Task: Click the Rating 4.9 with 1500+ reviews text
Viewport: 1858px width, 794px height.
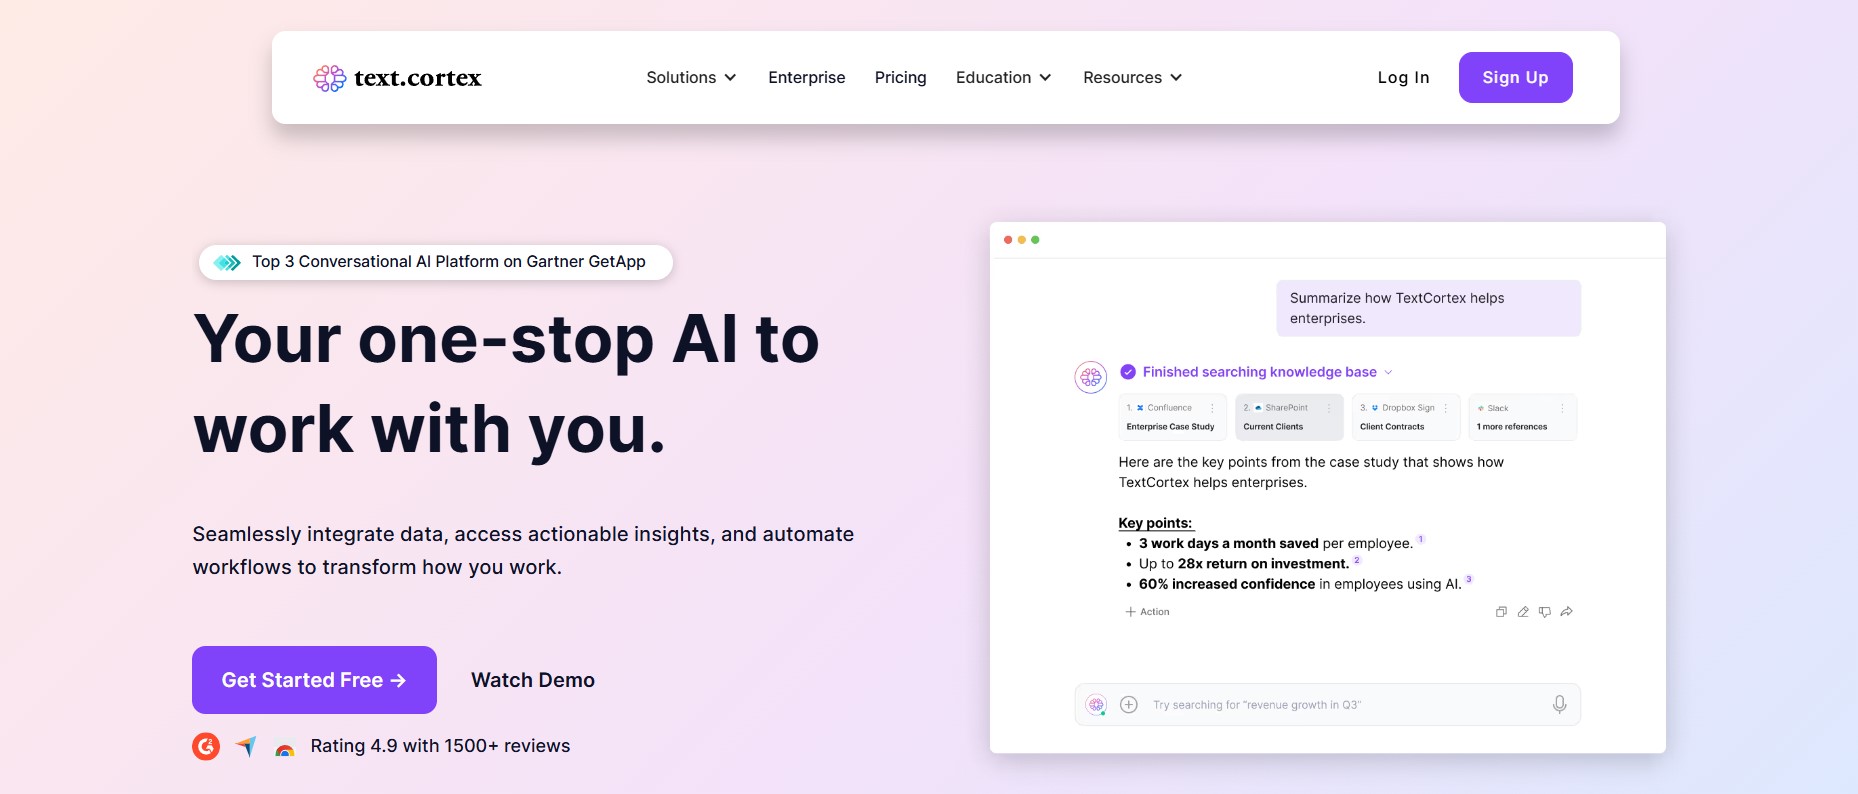Action: [x=440, y=746]
